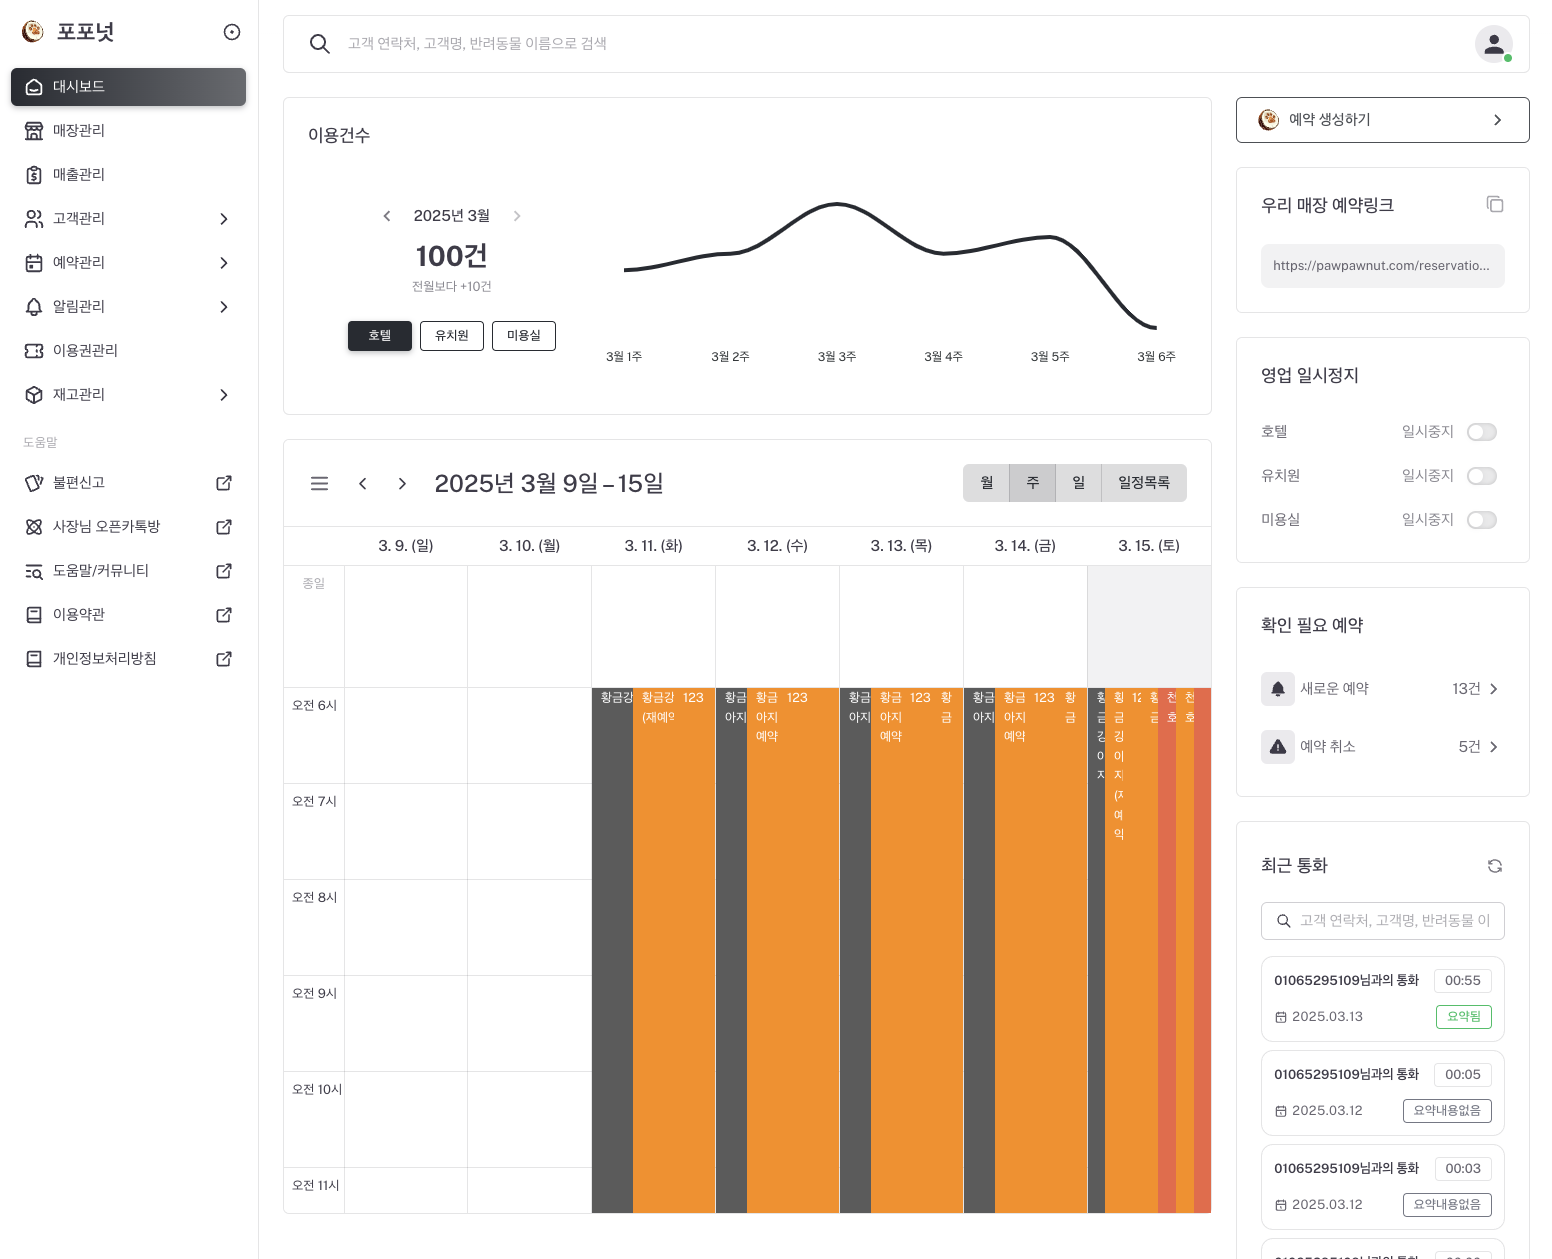Viewport: 1552px width, 1259px height.
Task: Click the 알림관리 bell icon
Action: tap(34, 307)
